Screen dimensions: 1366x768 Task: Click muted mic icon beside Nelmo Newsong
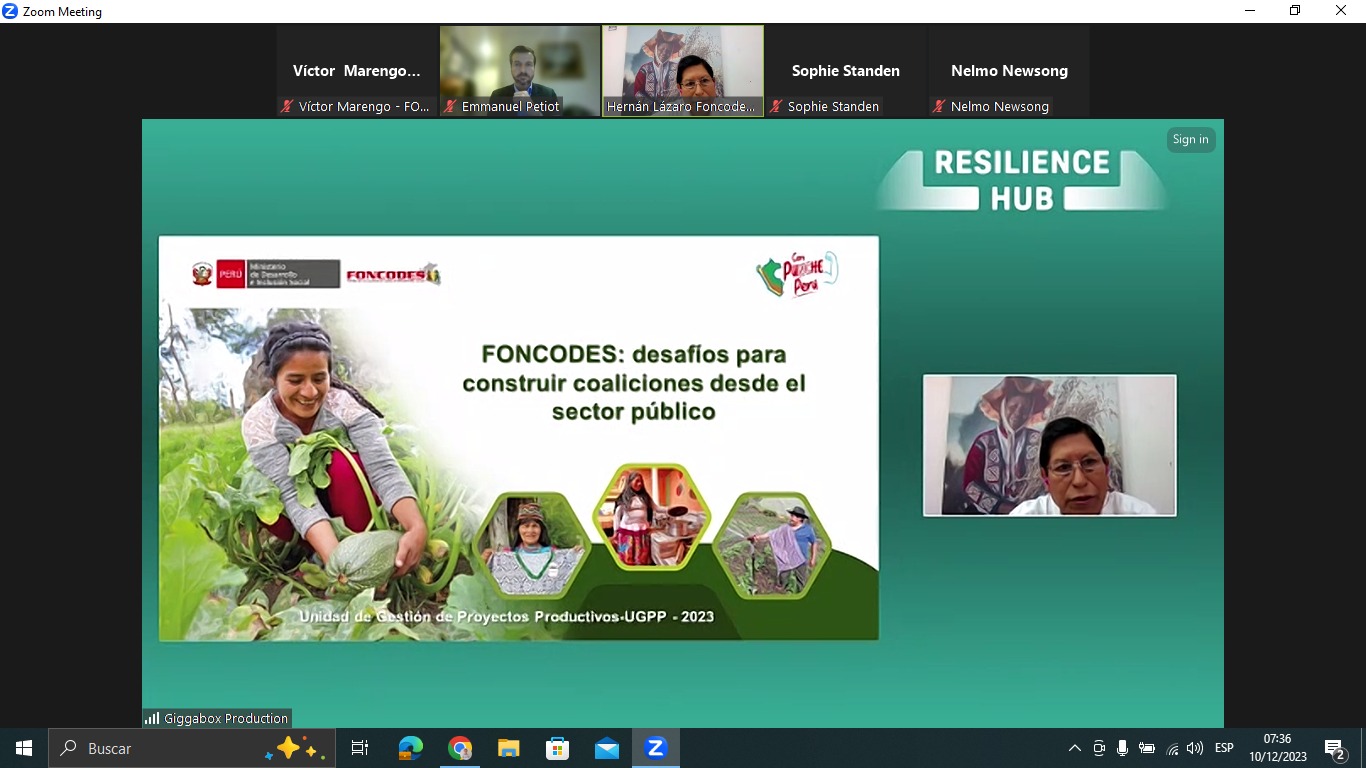pyautogui.click(x=939, y=106)
